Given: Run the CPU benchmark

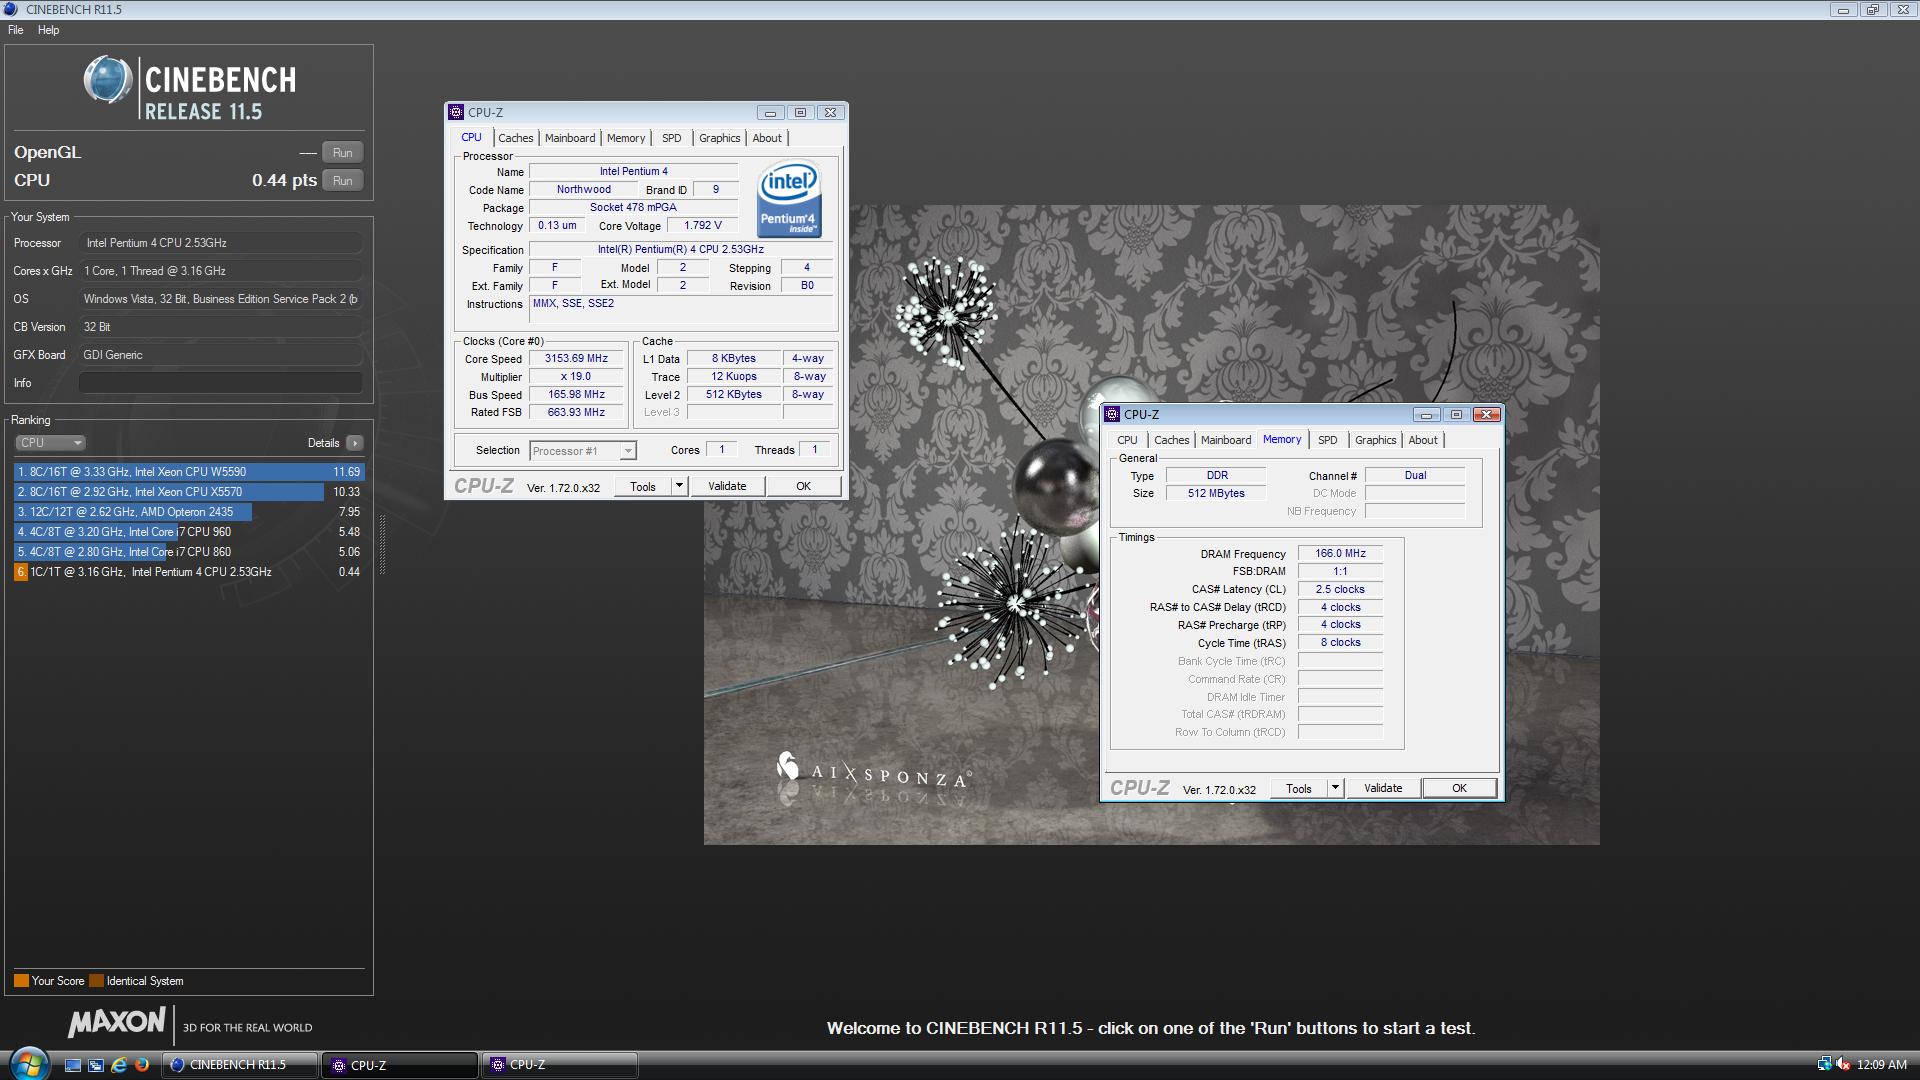Looking at the screenshot, I should pyautogui.click(x=342, y=181).
